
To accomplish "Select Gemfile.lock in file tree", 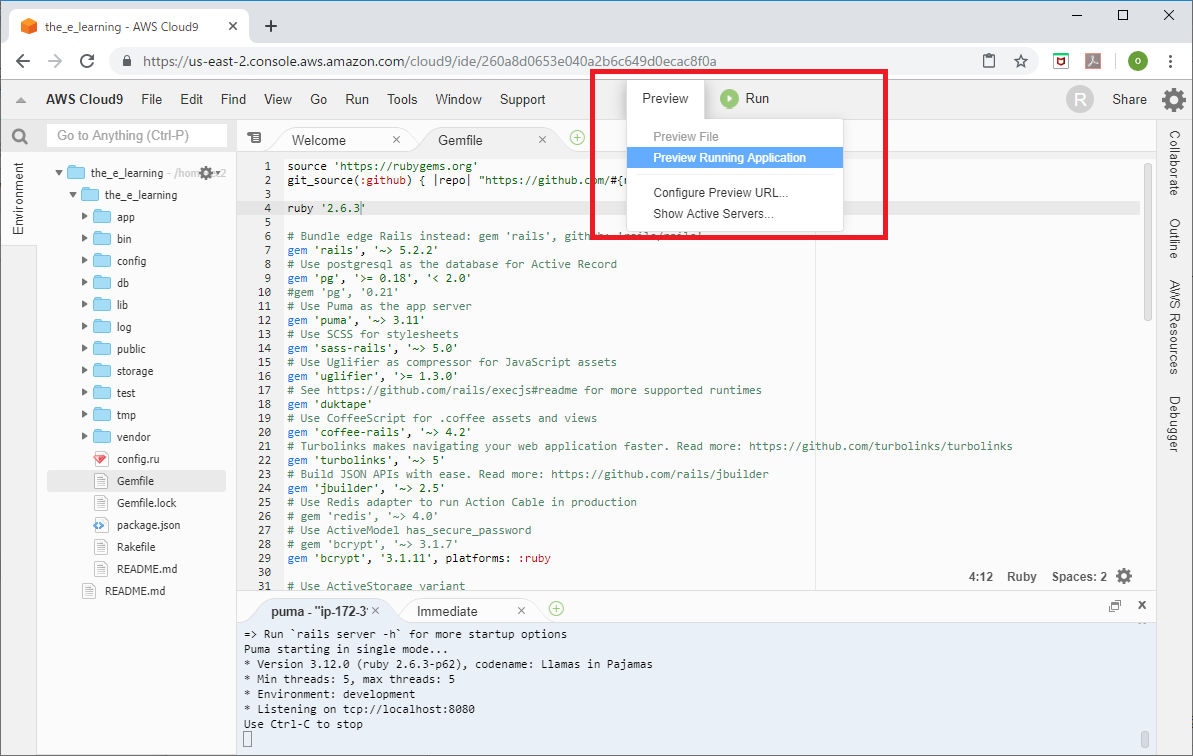I will pyautogui.click(x=146, y=503).
